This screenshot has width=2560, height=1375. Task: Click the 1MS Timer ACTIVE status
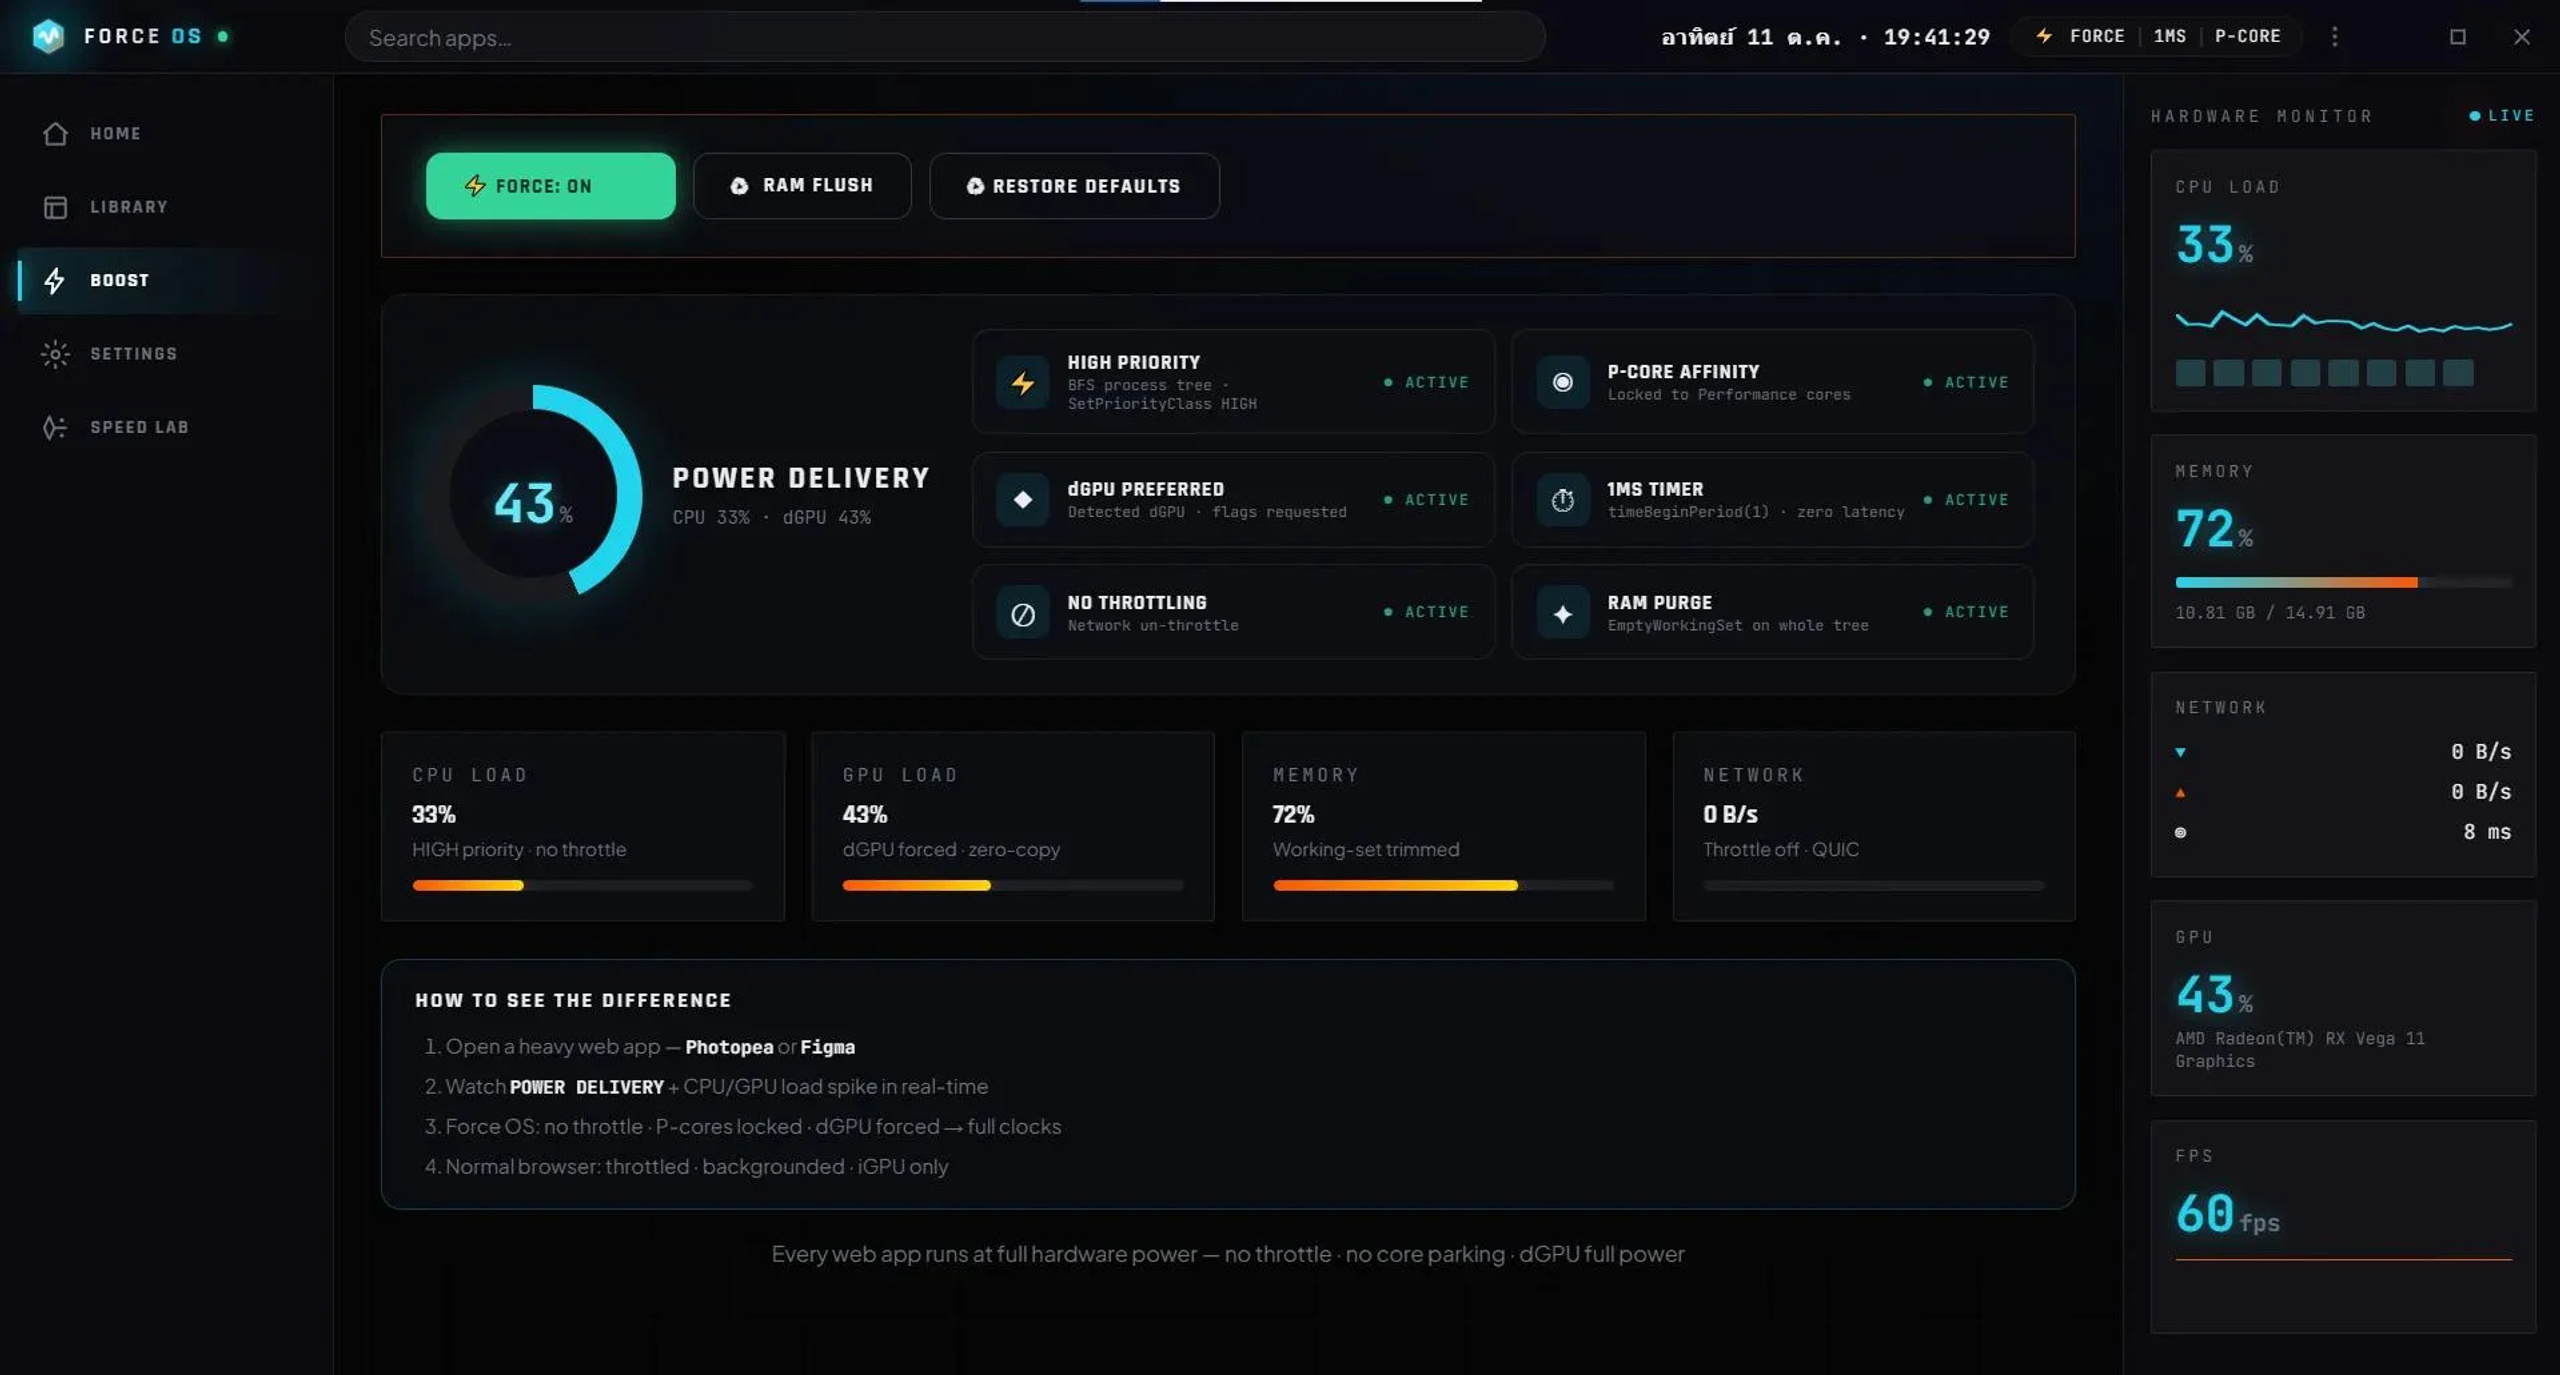click(1966, 499)
